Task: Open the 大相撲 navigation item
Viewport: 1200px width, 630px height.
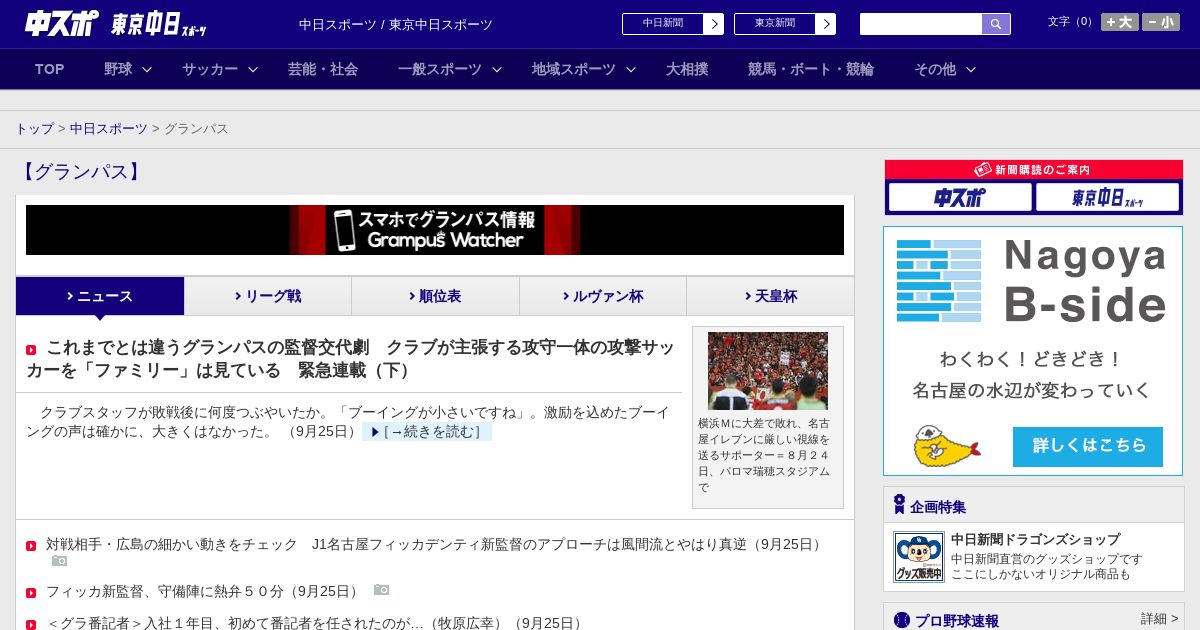Action: point(687,69)
